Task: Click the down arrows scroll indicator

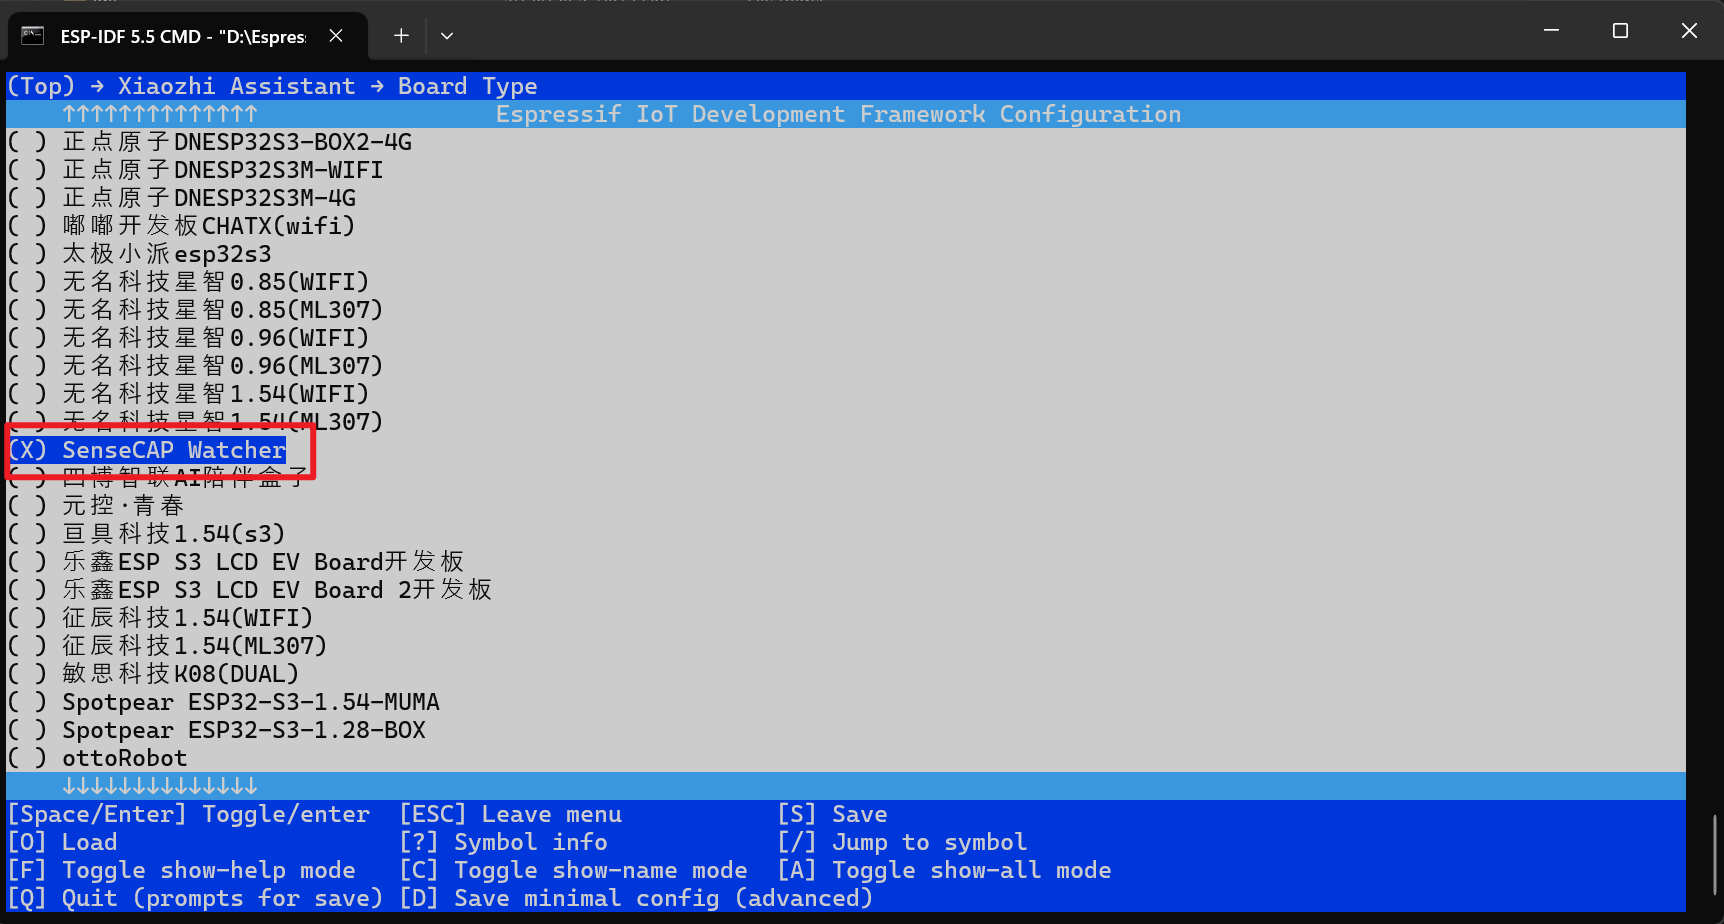Action: coord(160,786)
